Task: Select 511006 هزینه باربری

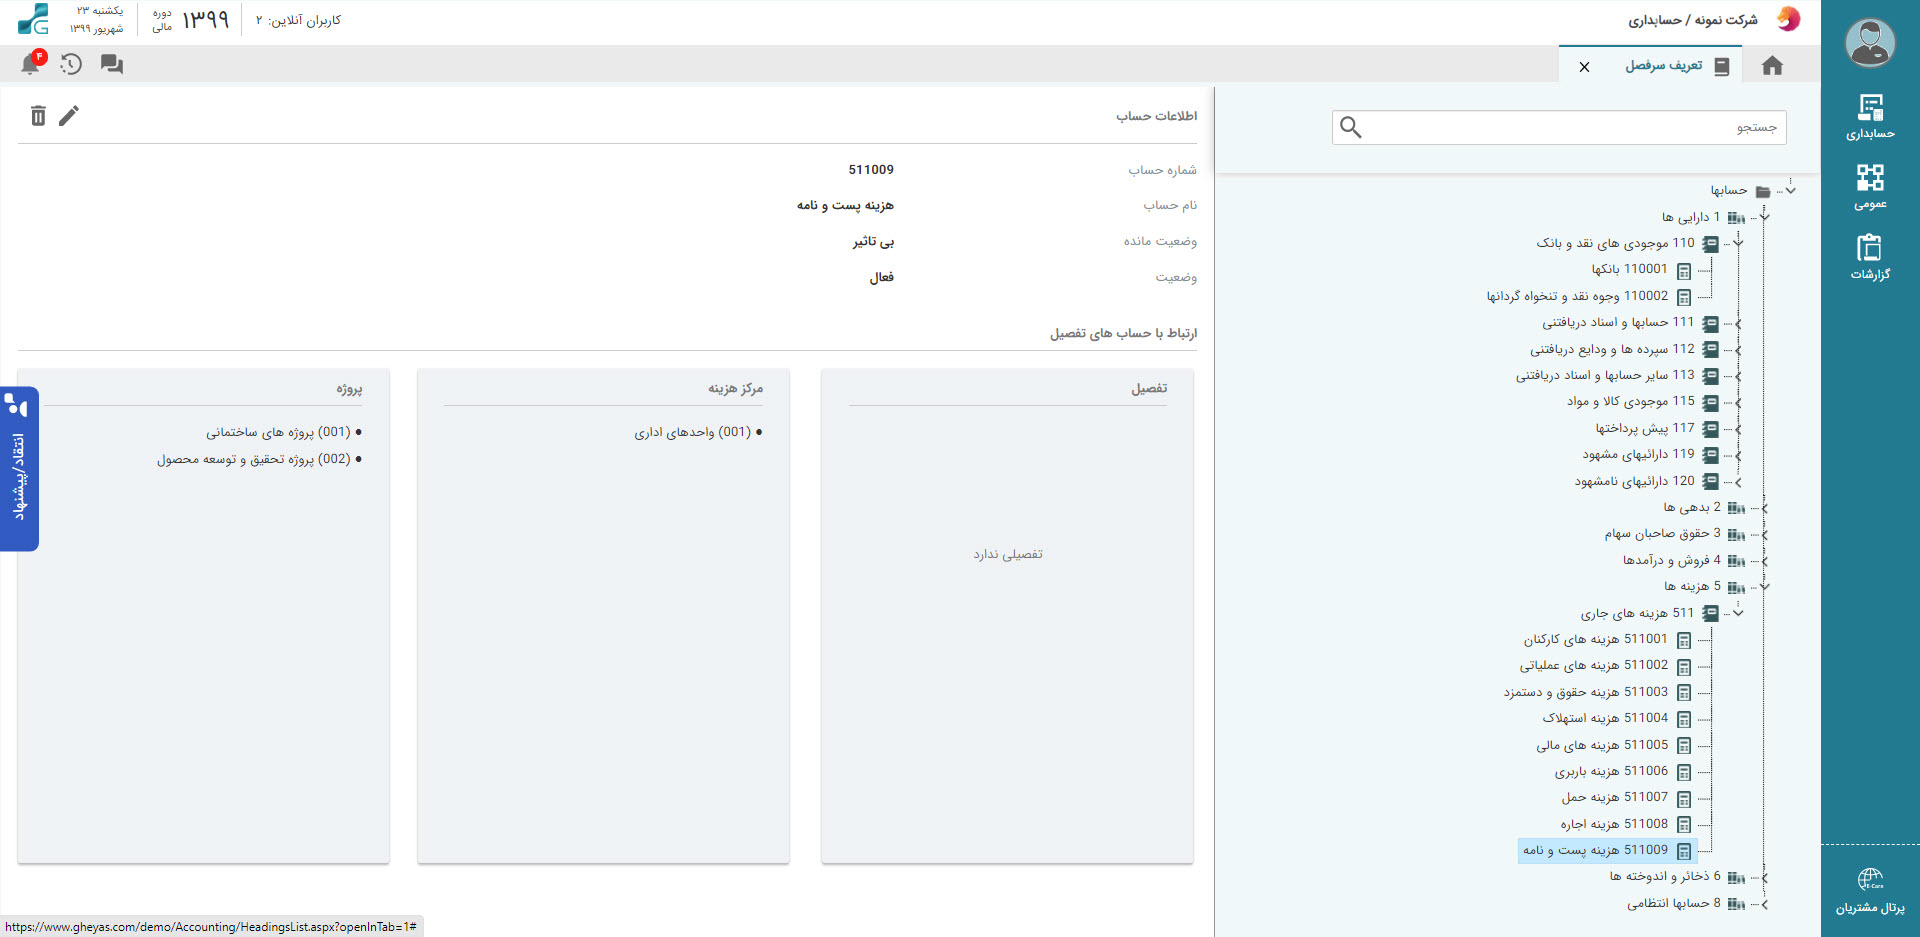Action: pos(1611,771)
